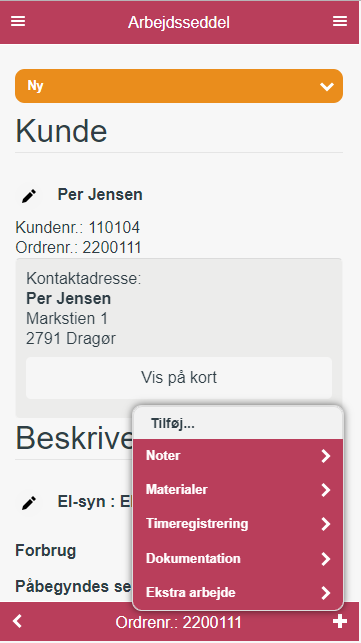Open the right hamburger menu in header
Image resolution: width=361 pixels, height=643 pixels.
340,21
